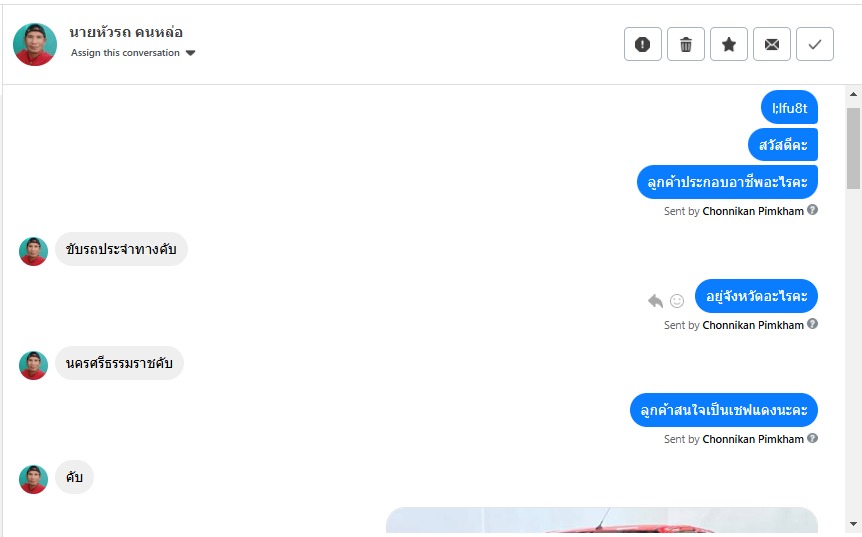The height and width of the screenshot is (537, 862).
Task: Open the red car image attachment
Action: pyautogui.click(x=601, y=521)
